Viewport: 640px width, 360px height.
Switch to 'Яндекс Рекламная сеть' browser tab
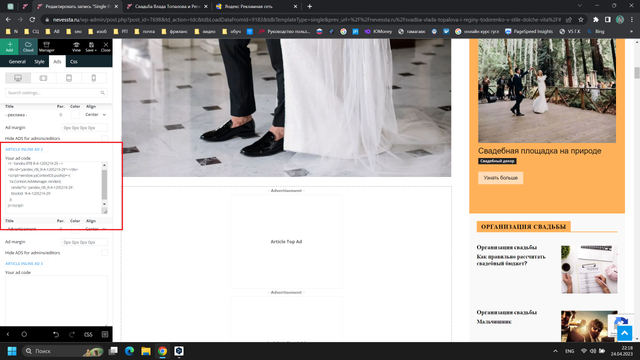click(256, 7)
